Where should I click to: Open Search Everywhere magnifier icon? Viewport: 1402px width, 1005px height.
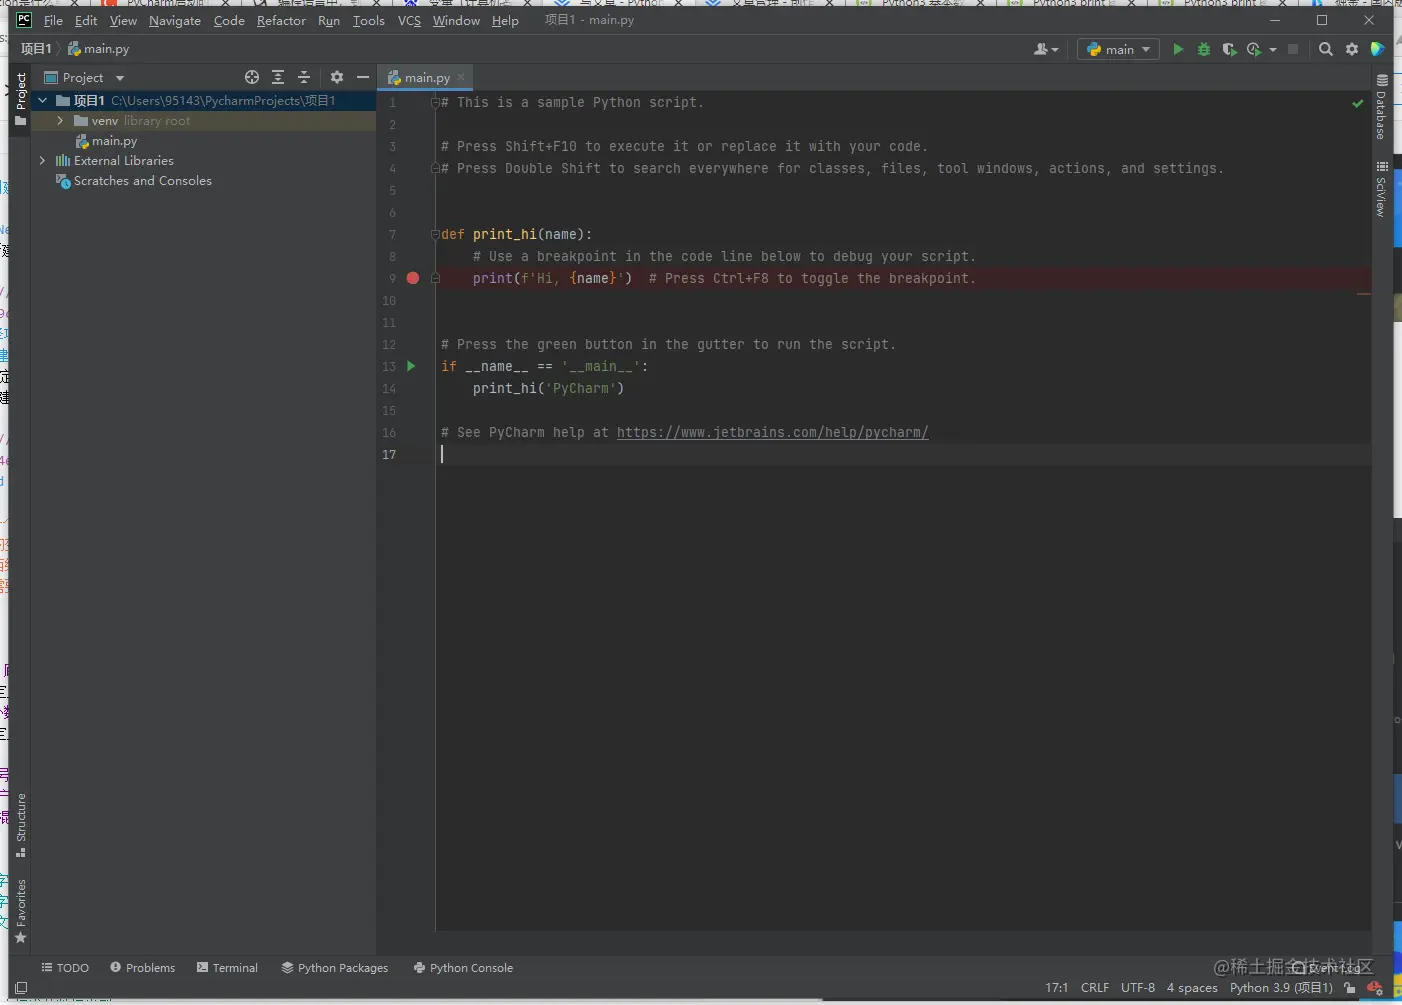1326,49
